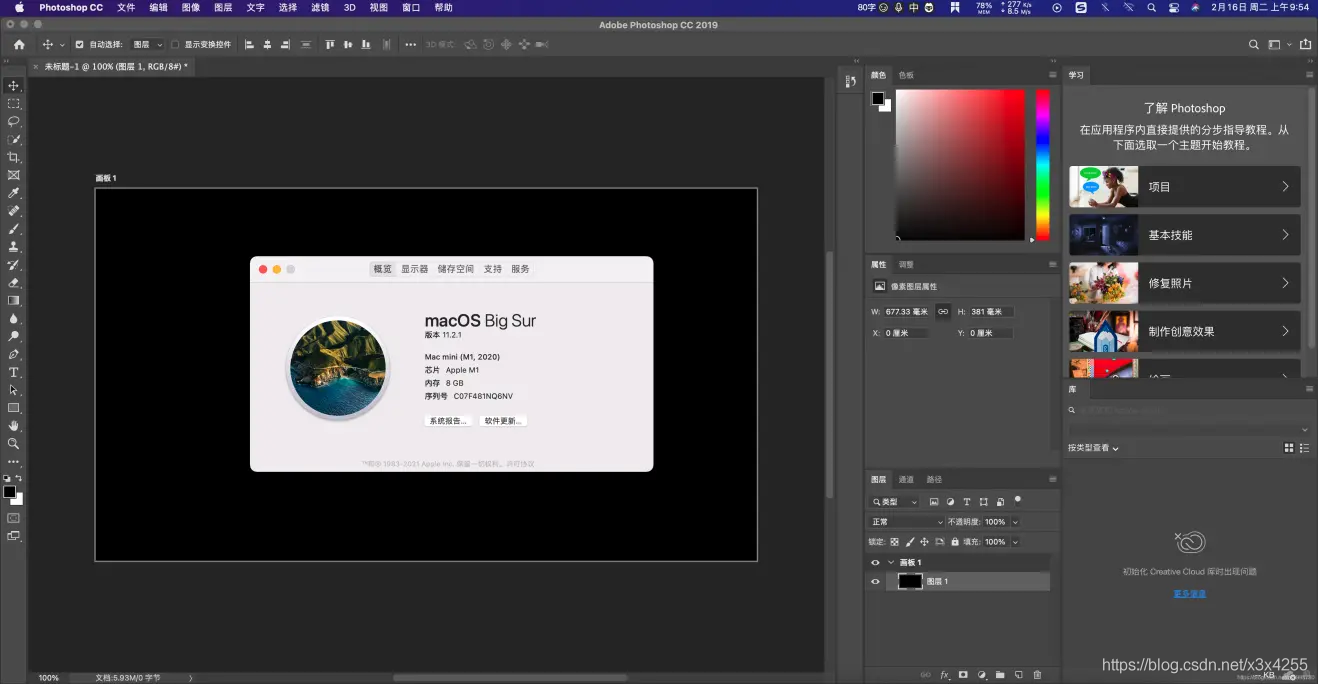The width and height of the screenshot is (1318, 684).
Task: Select the Horizontal Type tool
Action: 14,372
